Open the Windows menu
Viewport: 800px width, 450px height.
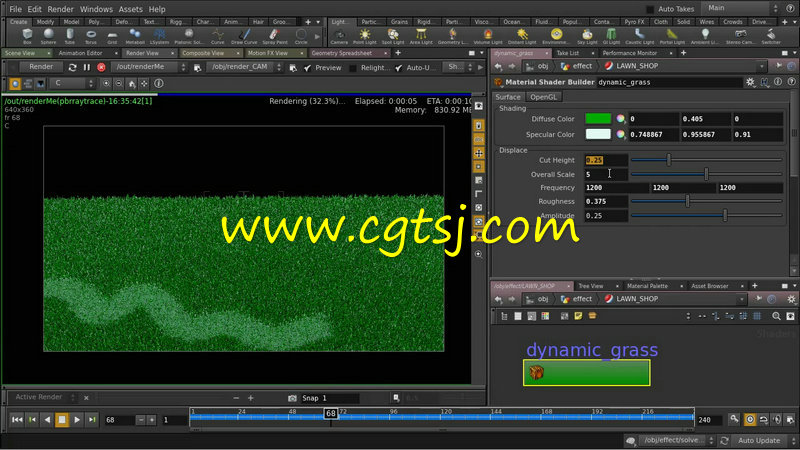[x=96, y=9]
